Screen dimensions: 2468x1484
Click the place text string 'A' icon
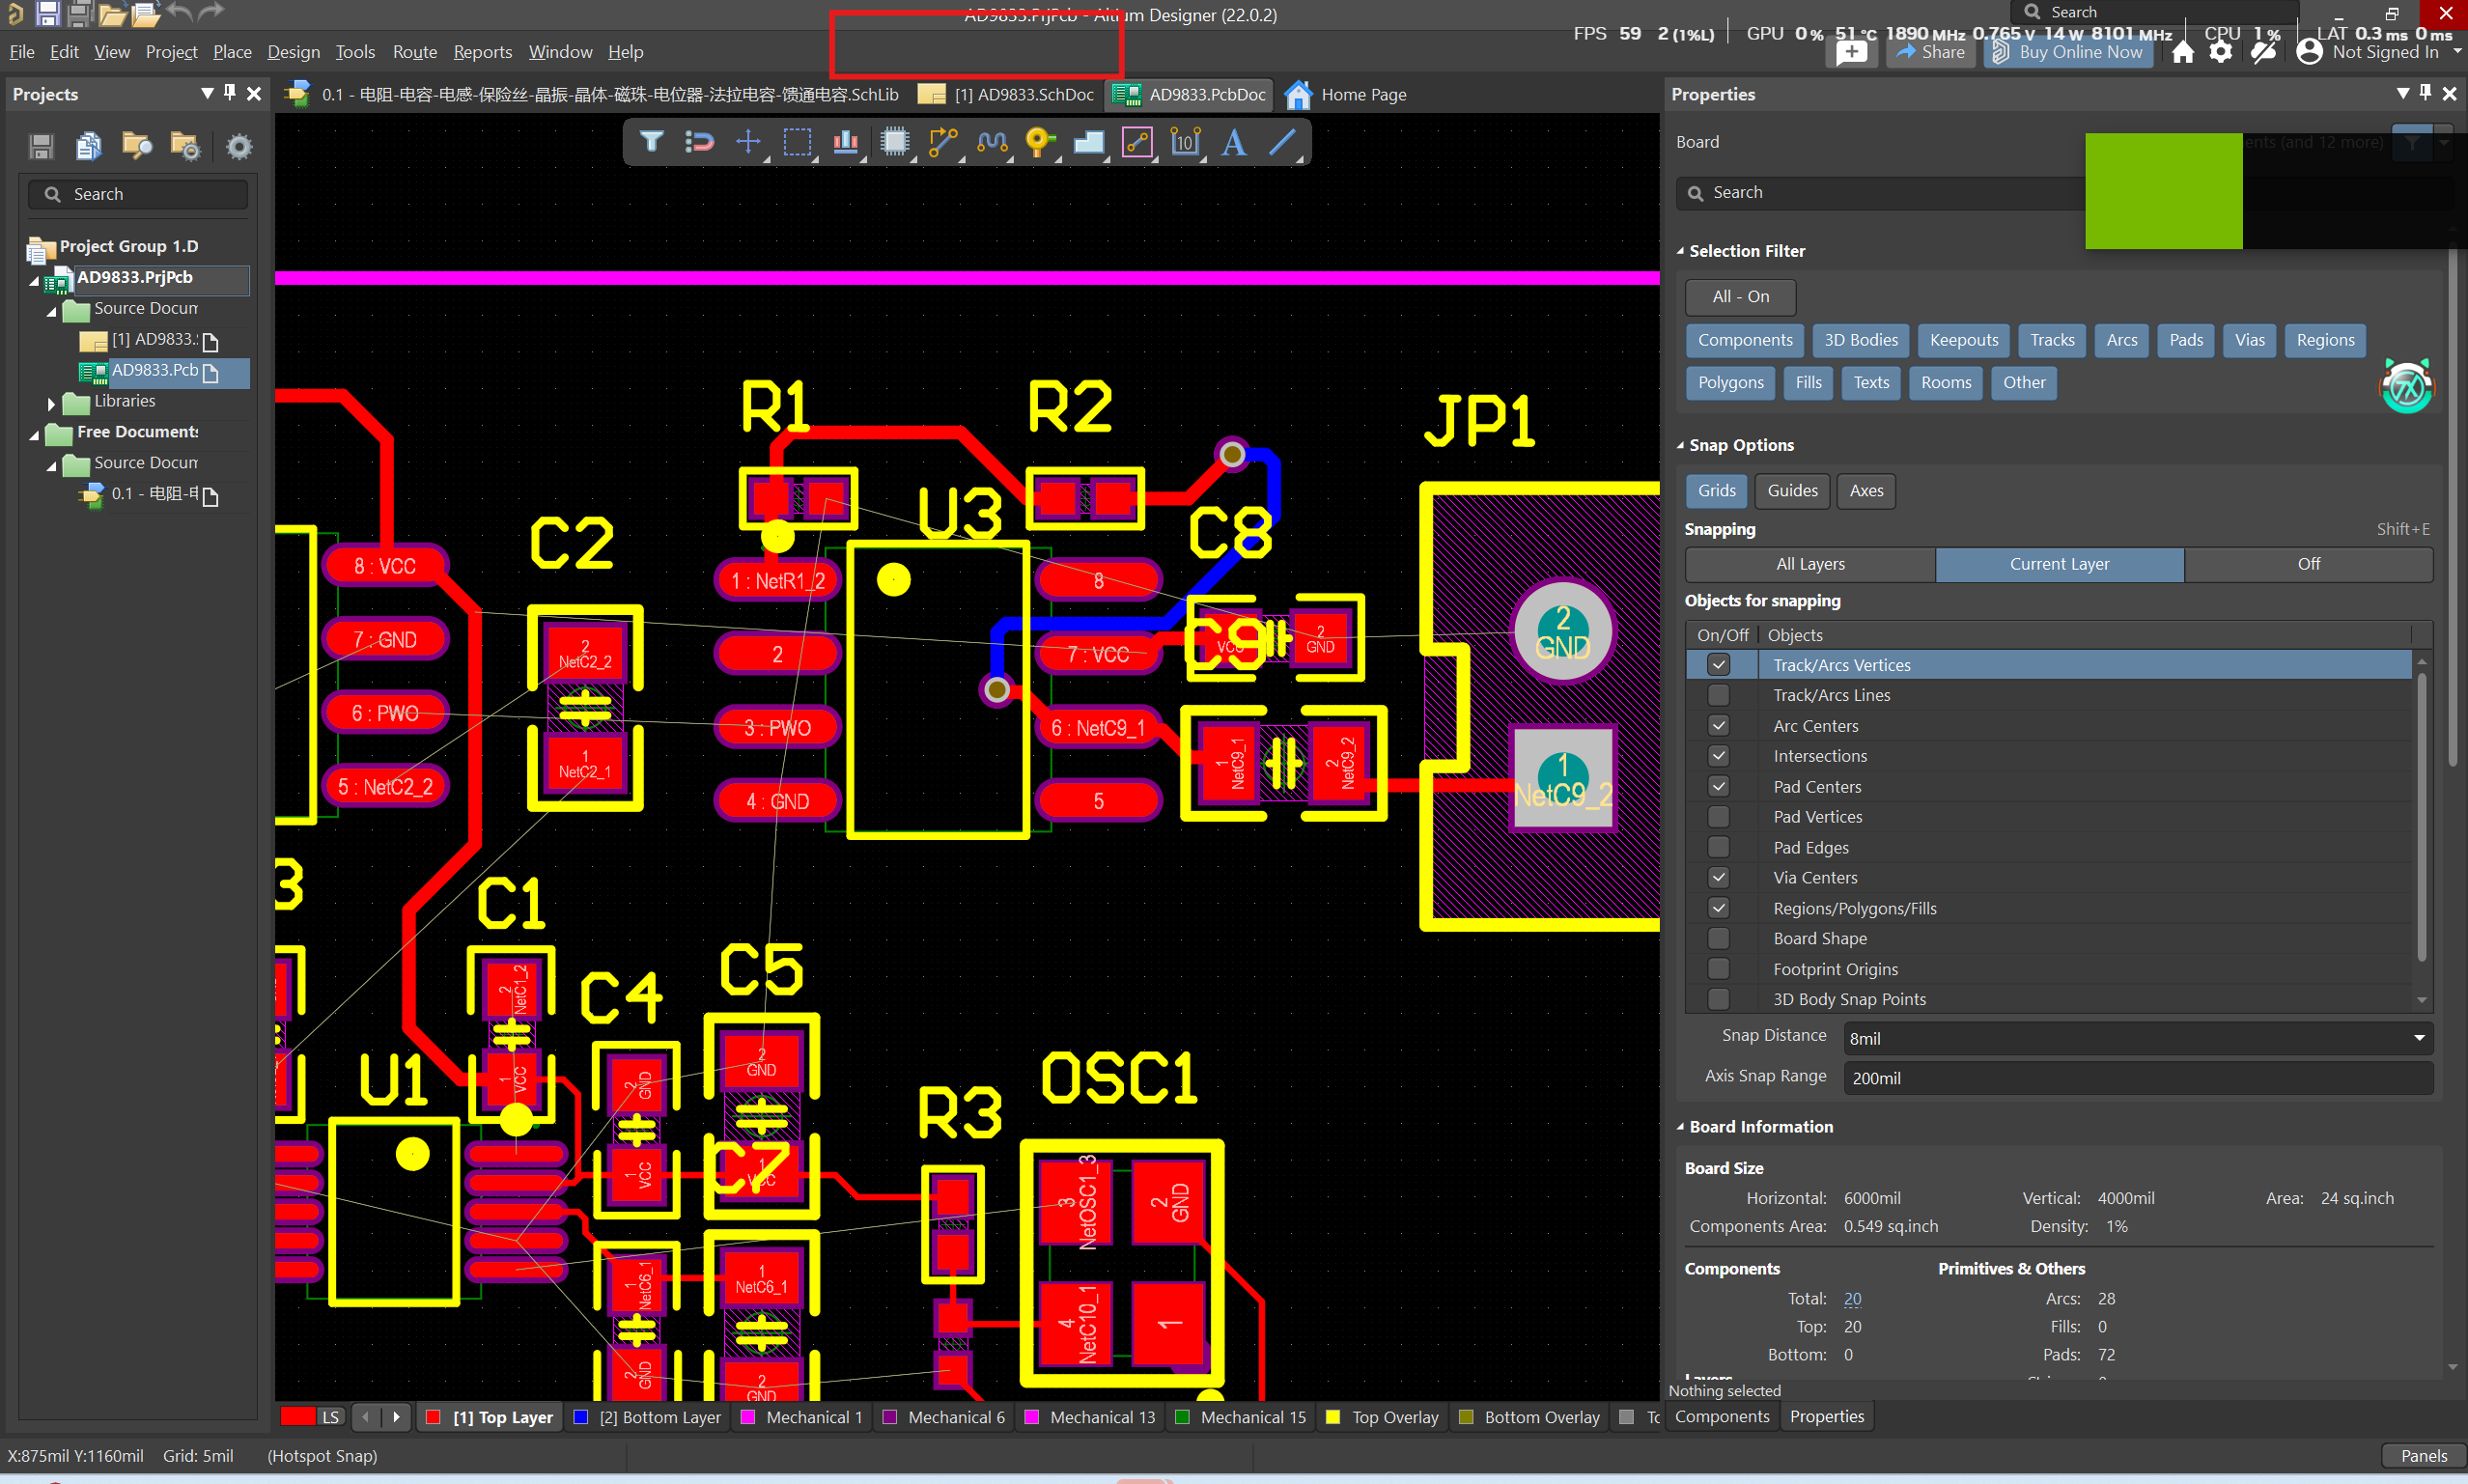1233,142
